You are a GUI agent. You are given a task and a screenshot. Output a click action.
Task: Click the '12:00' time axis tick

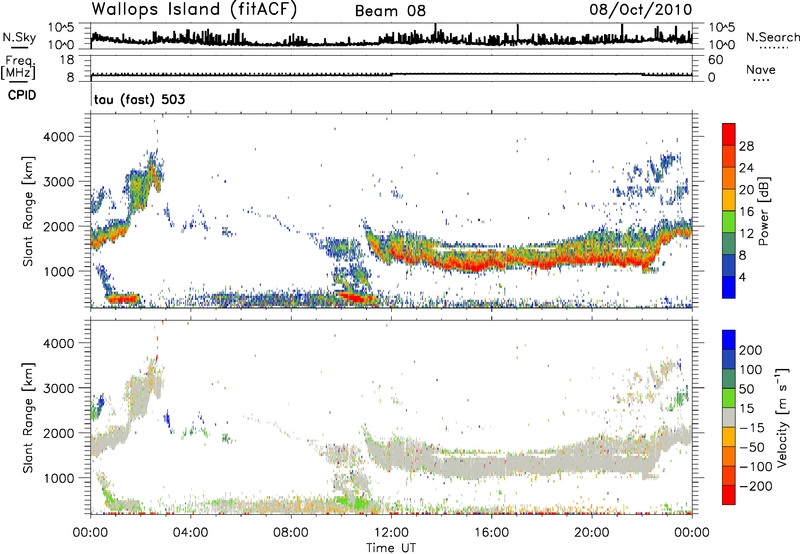(391, 533)
